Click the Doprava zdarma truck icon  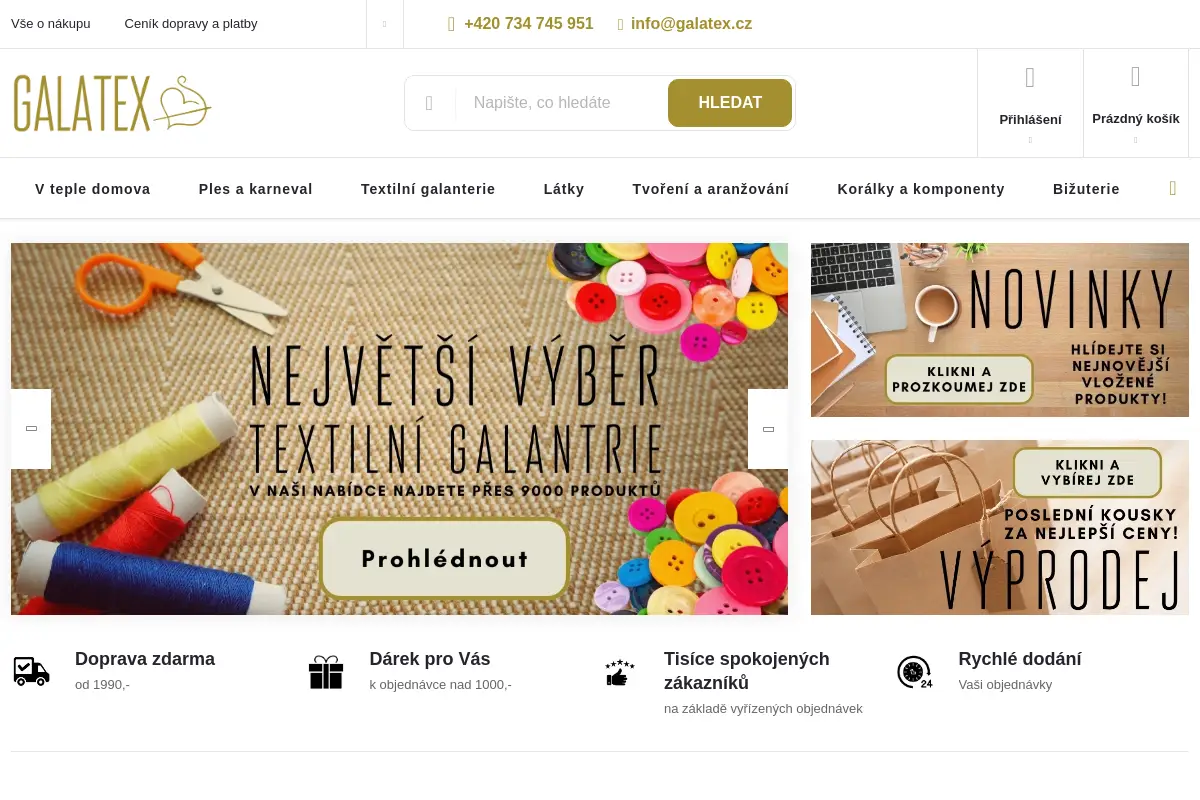pyautogui.click(x=32, y=671)
